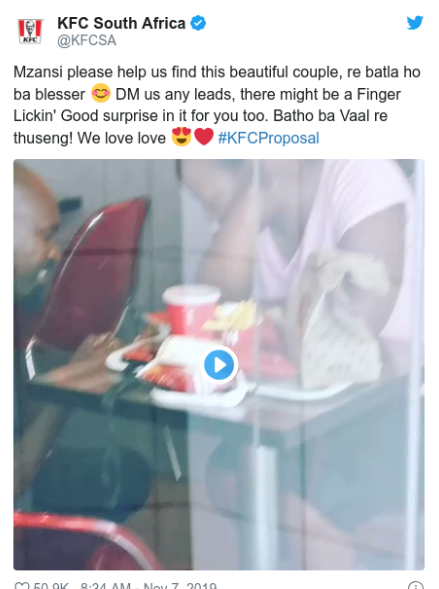The image size is (439, 589).
Task: Click the red heart emoji
Action: pyautogui.click(x=204, y=137)
